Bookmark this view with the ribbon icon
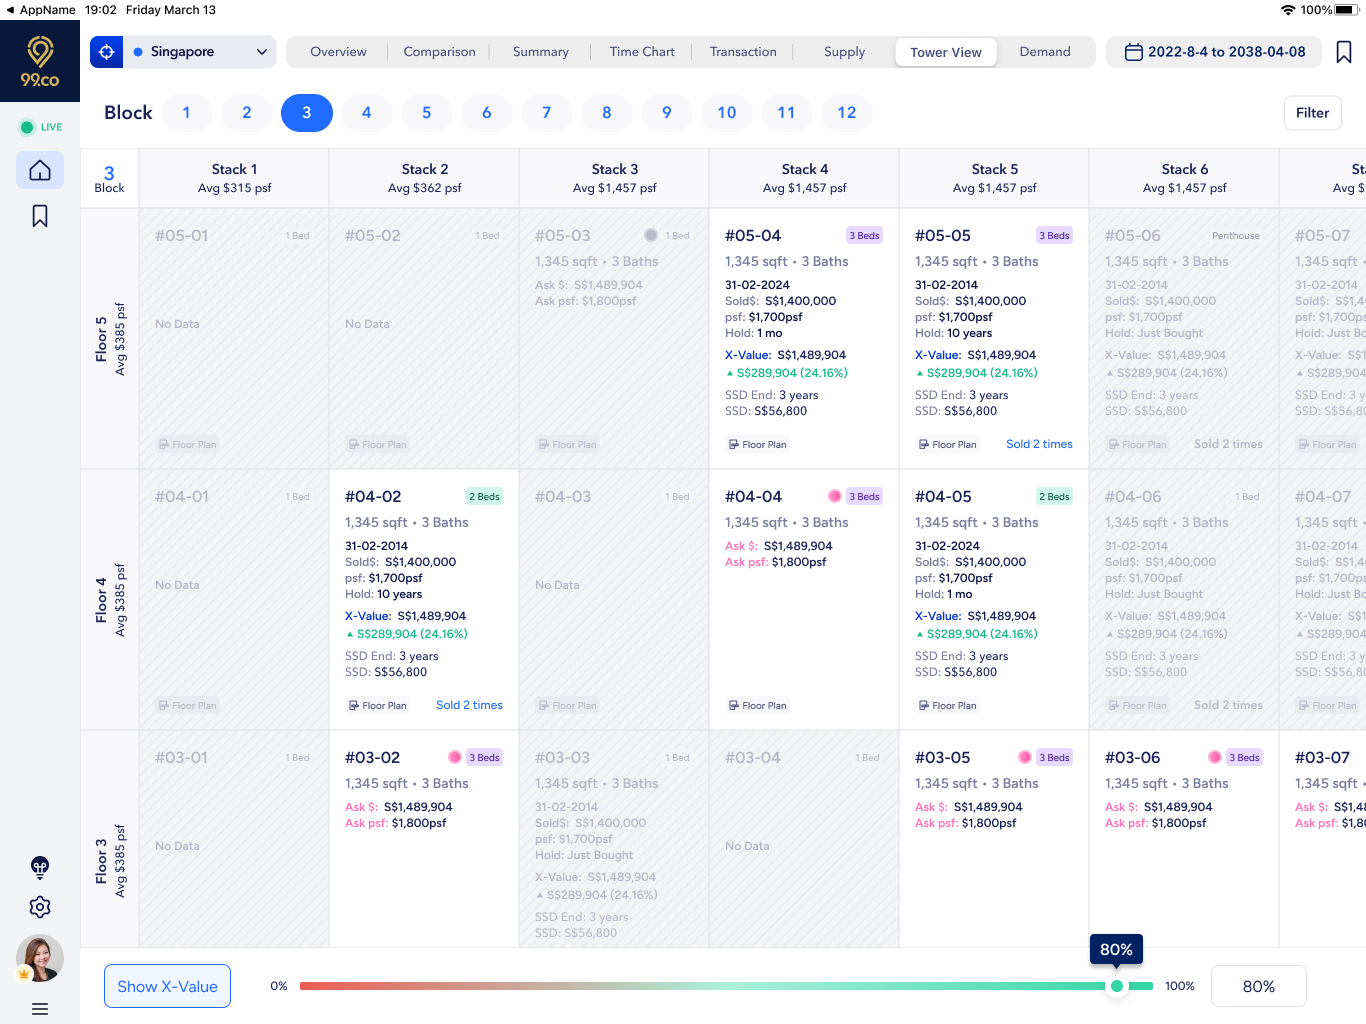Image resolution: width=1366 pixels, height=1024 pixels. point(1344,52)
